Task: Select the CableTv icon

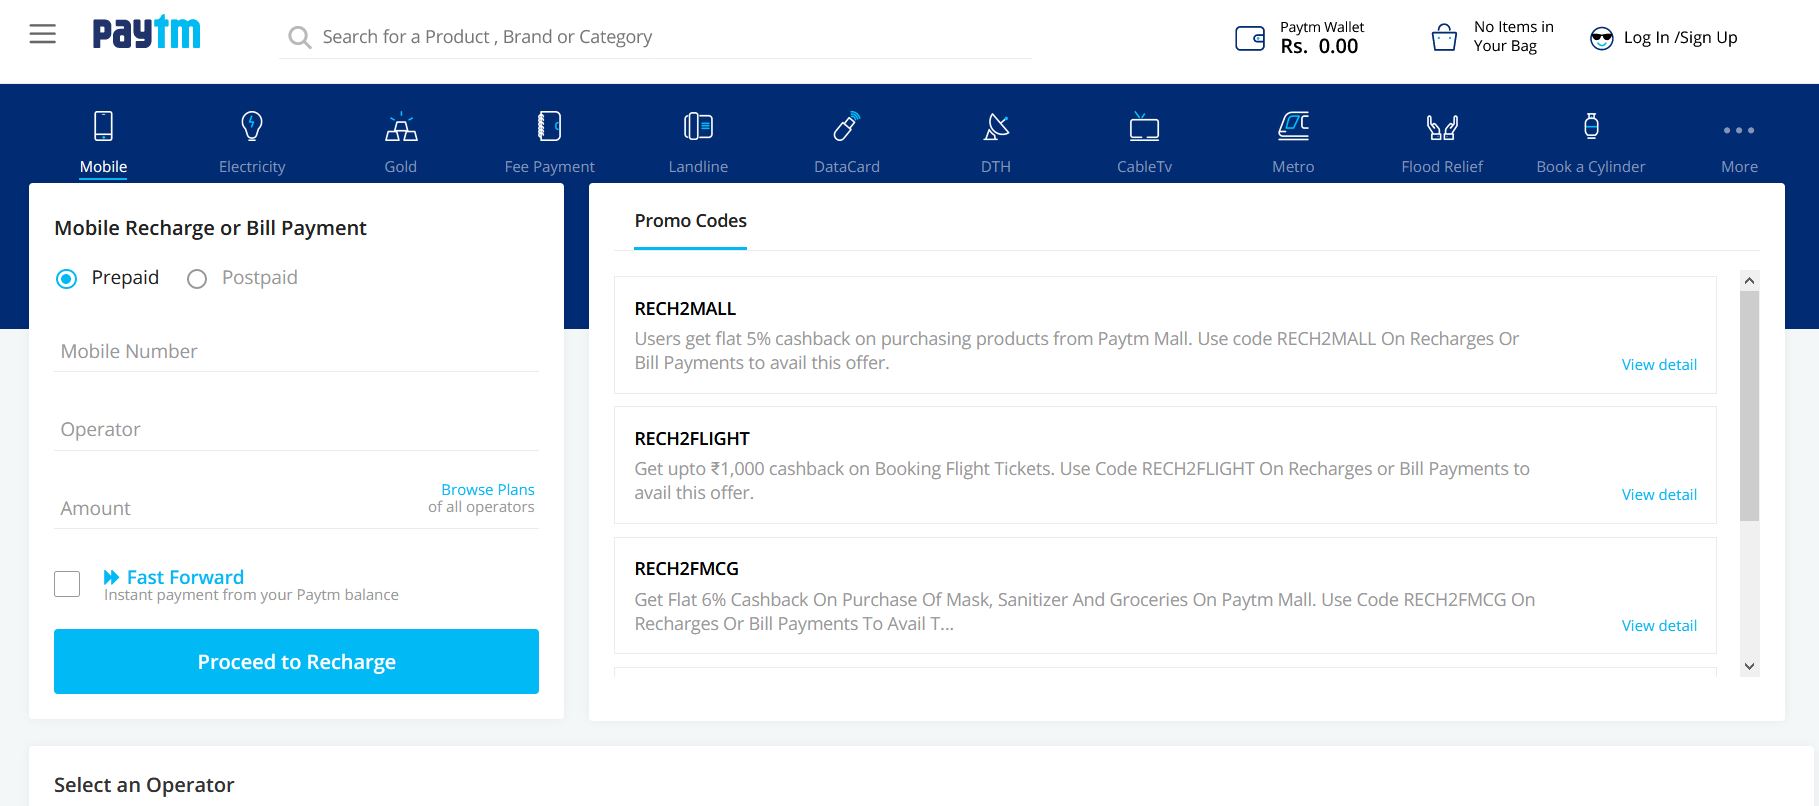Action: coord(1144,126)
